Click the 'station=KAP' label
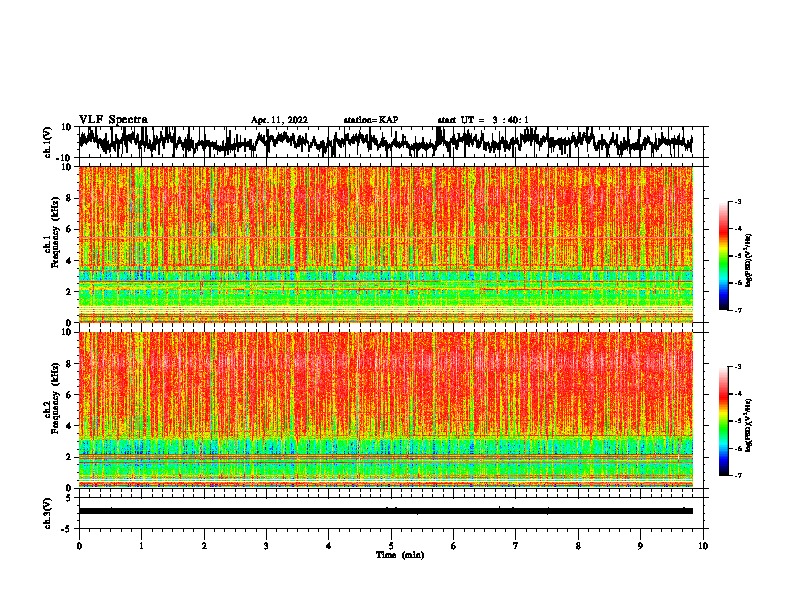The height and width of the screenshot is (612, 792). [371, 120]
